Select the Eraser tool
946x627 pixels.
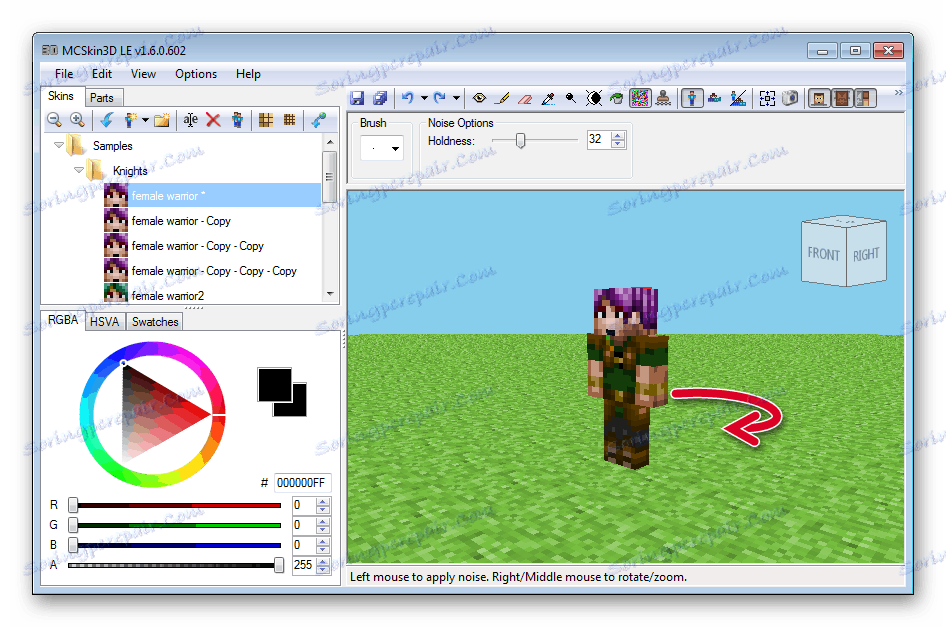[524, 97]
